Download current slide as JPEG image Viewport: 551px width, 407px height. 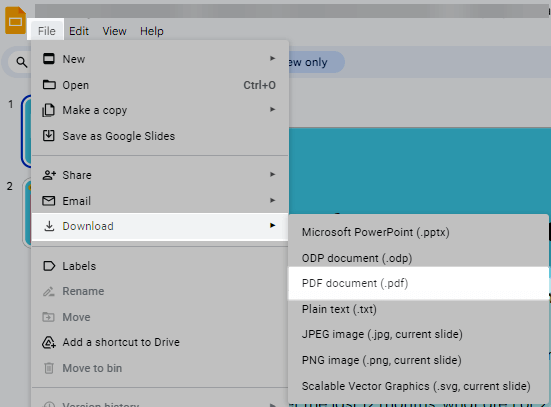(418, 334)
